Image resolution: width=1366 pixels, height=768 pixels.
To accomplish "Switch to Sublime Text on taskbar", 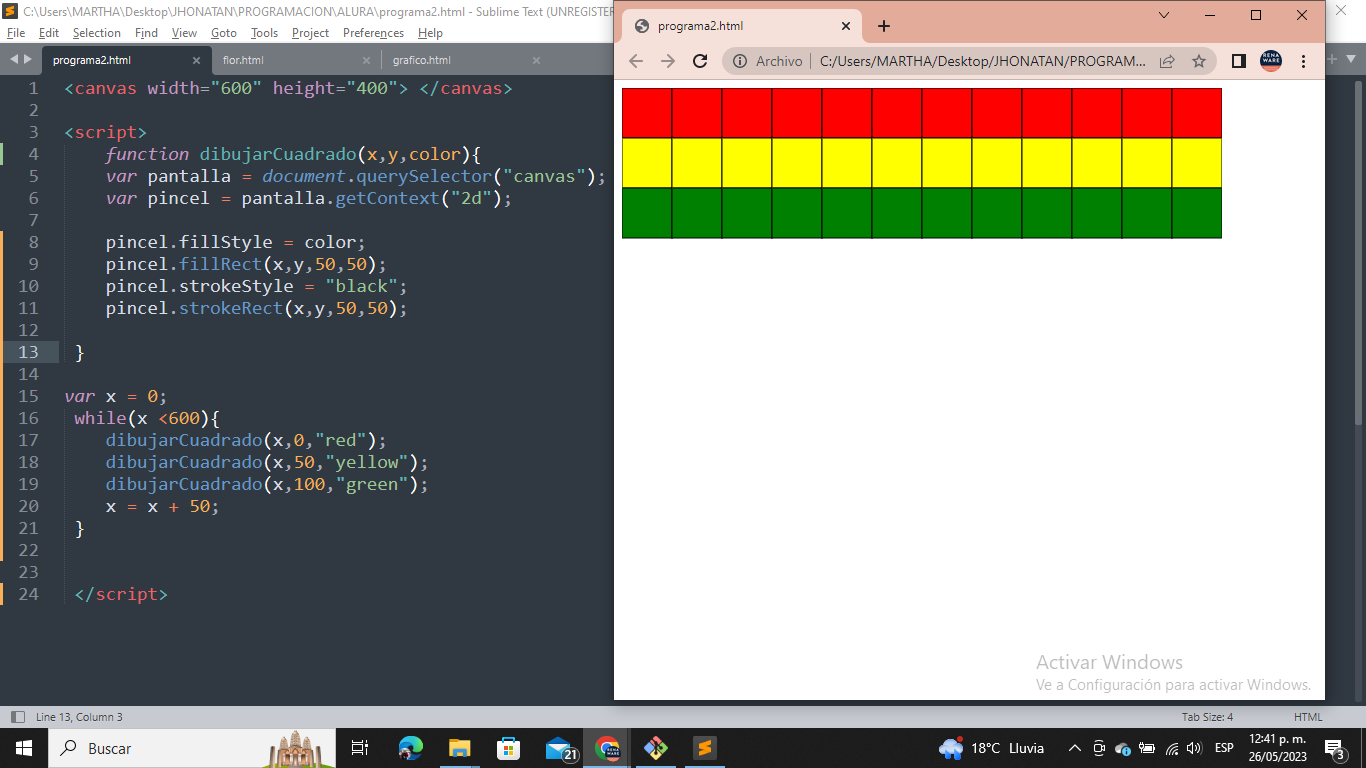I will click(x=705, y=748).
